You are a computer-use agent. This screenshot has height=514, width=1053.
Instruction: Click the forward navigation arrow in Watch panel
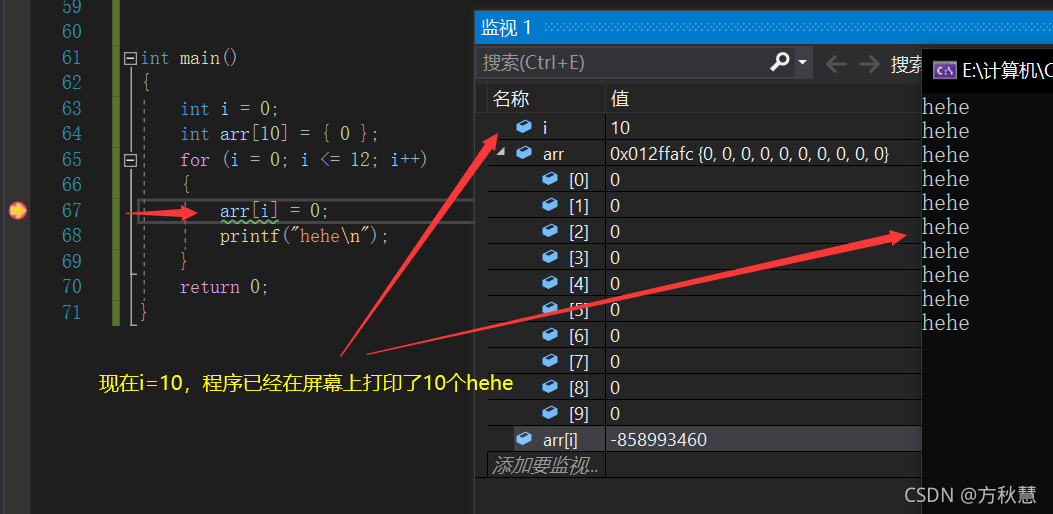click(870, 64)
